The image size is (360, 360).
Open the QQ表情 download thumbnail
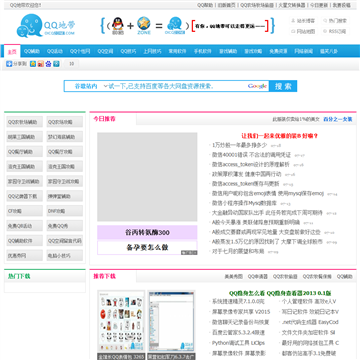tap(121, 325)
